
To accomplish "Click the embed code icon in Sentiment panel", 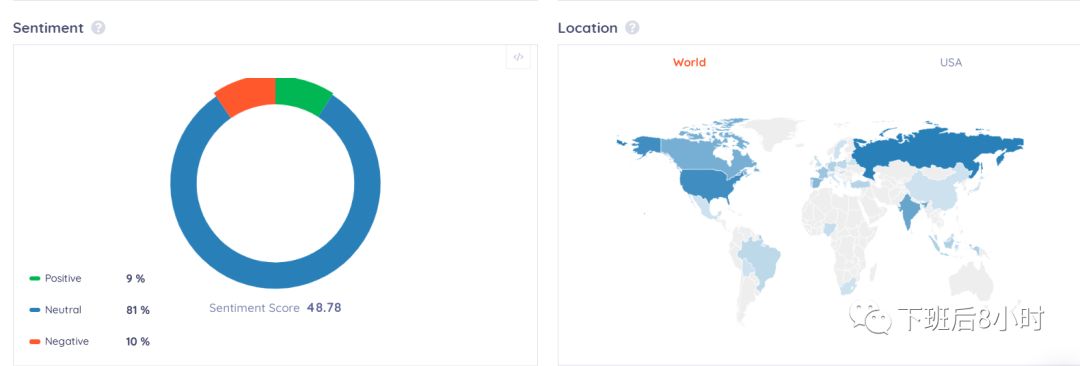I will pos(518,57).
